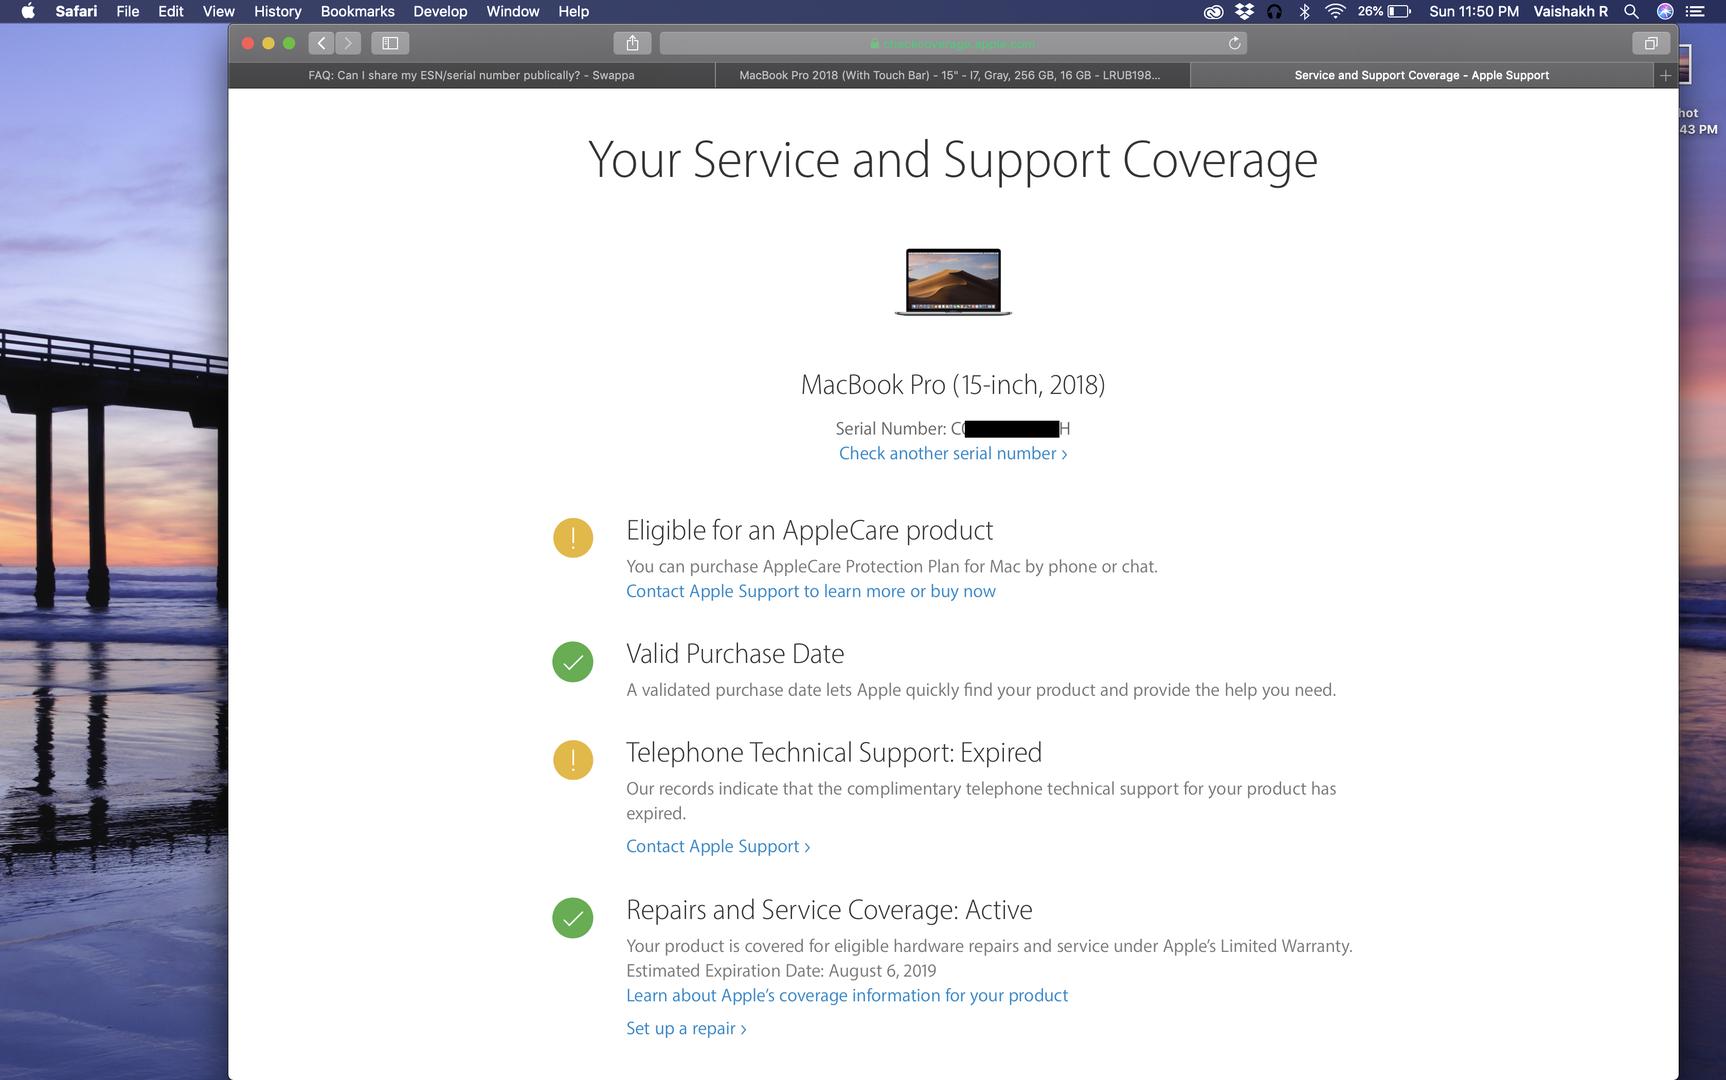Click the headphones menu bar icon
This screenshot has width=1726, height=1080.
[x=1274, y=11]
